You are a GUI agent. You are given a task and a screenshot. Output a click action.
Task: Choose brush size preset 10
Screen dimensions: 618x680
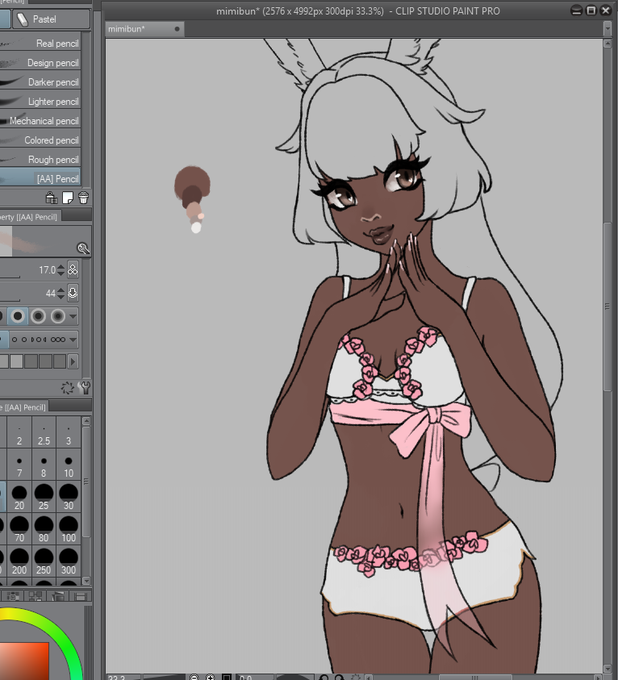coord(68,466)
